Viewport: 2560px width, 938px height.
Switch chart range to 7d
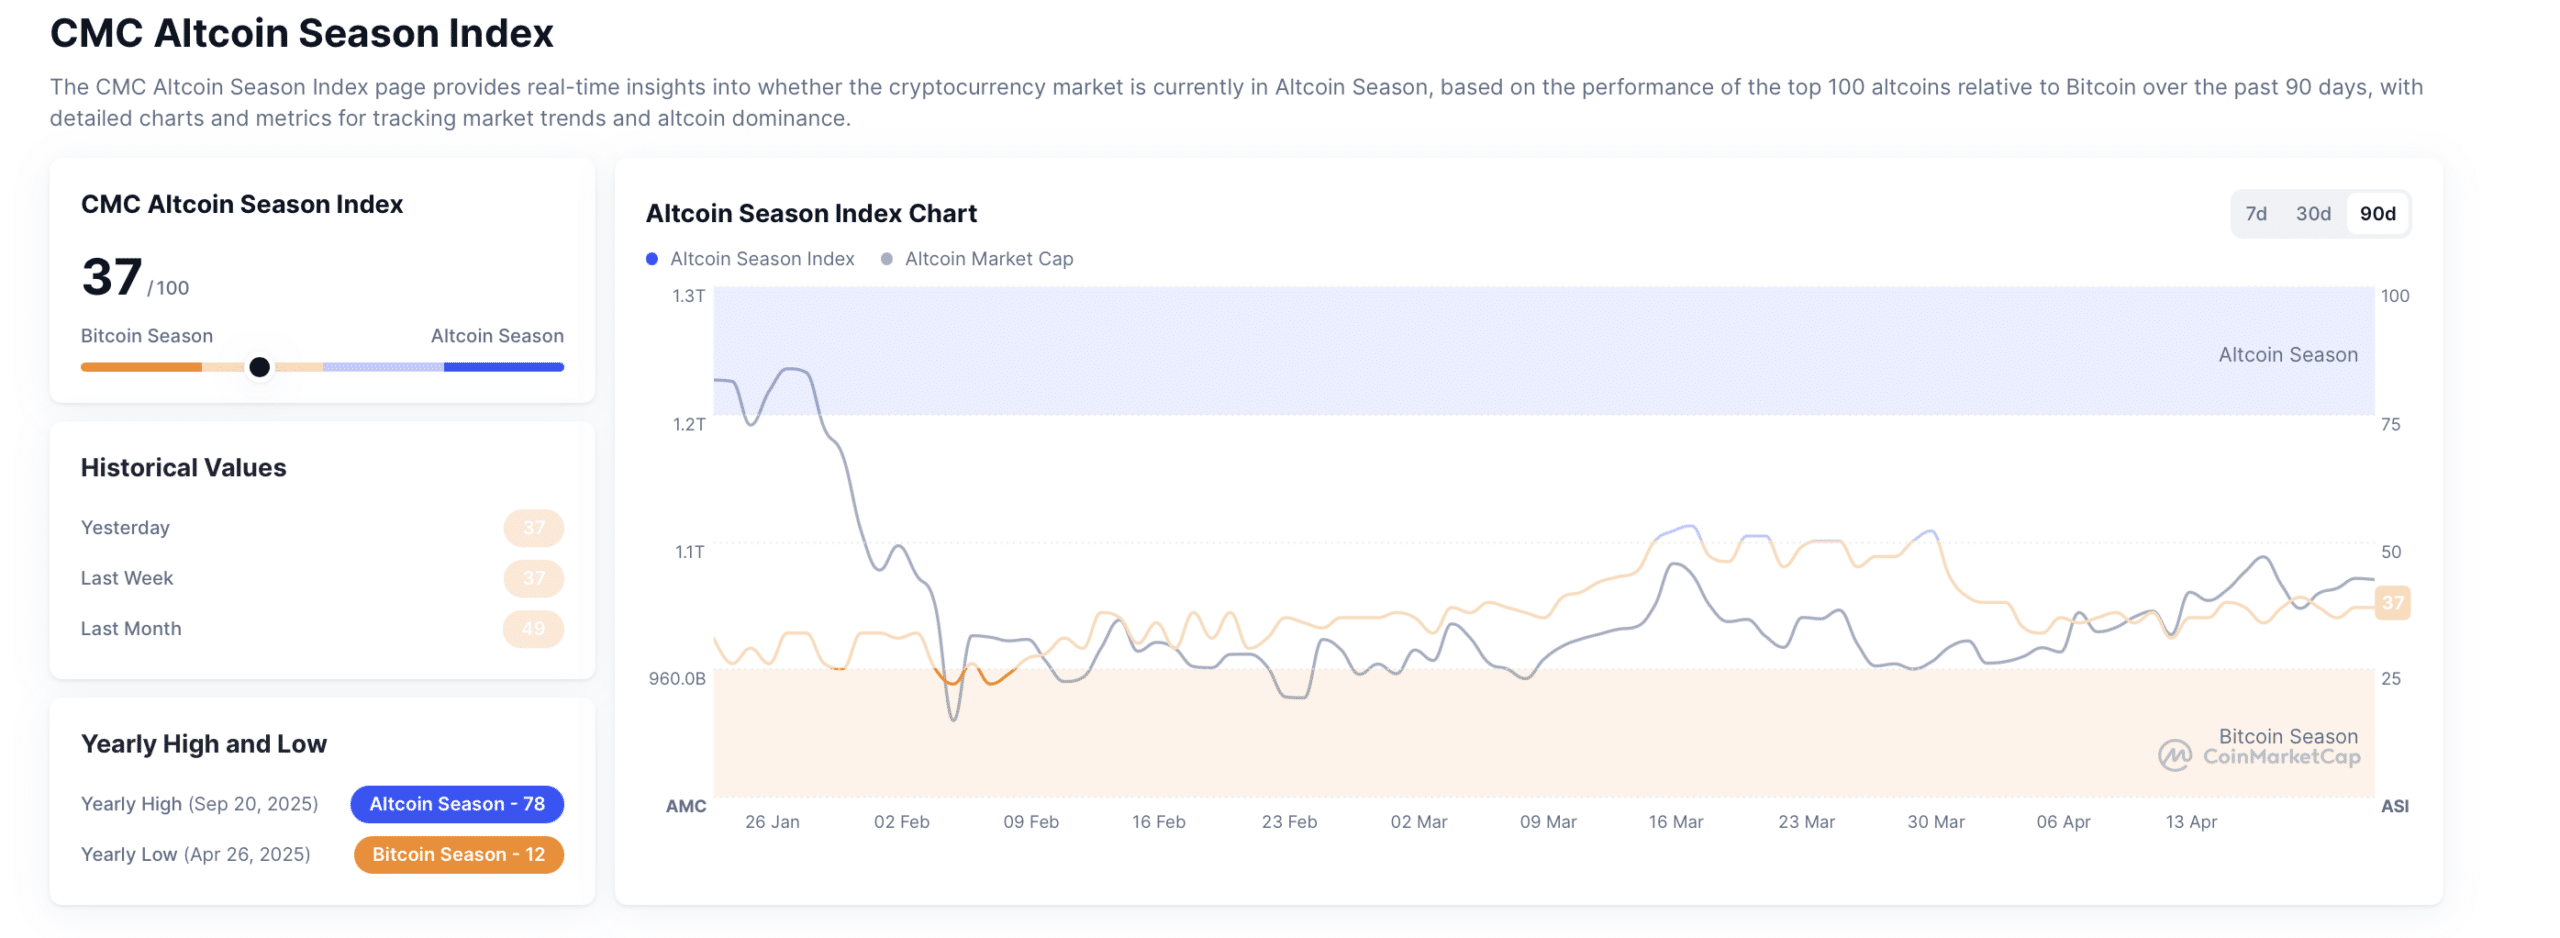(x=2254, y=213)
